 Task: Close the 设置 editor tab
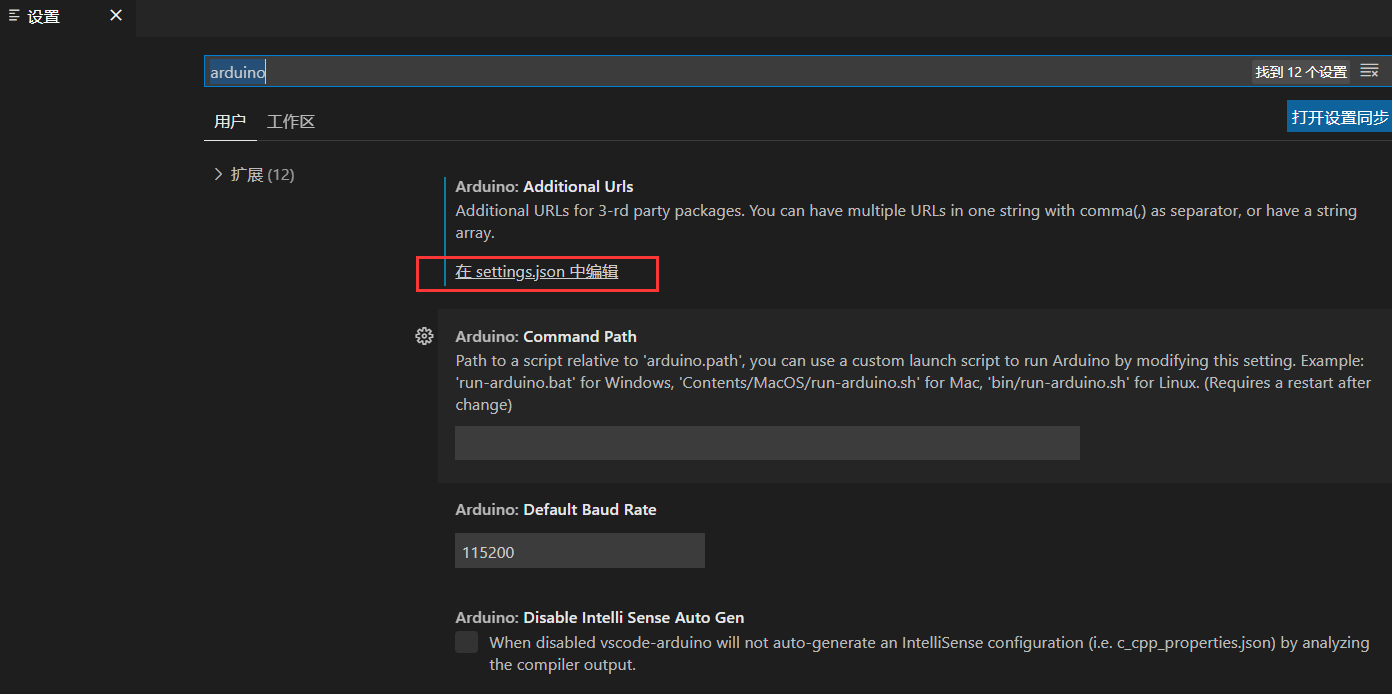115,16
